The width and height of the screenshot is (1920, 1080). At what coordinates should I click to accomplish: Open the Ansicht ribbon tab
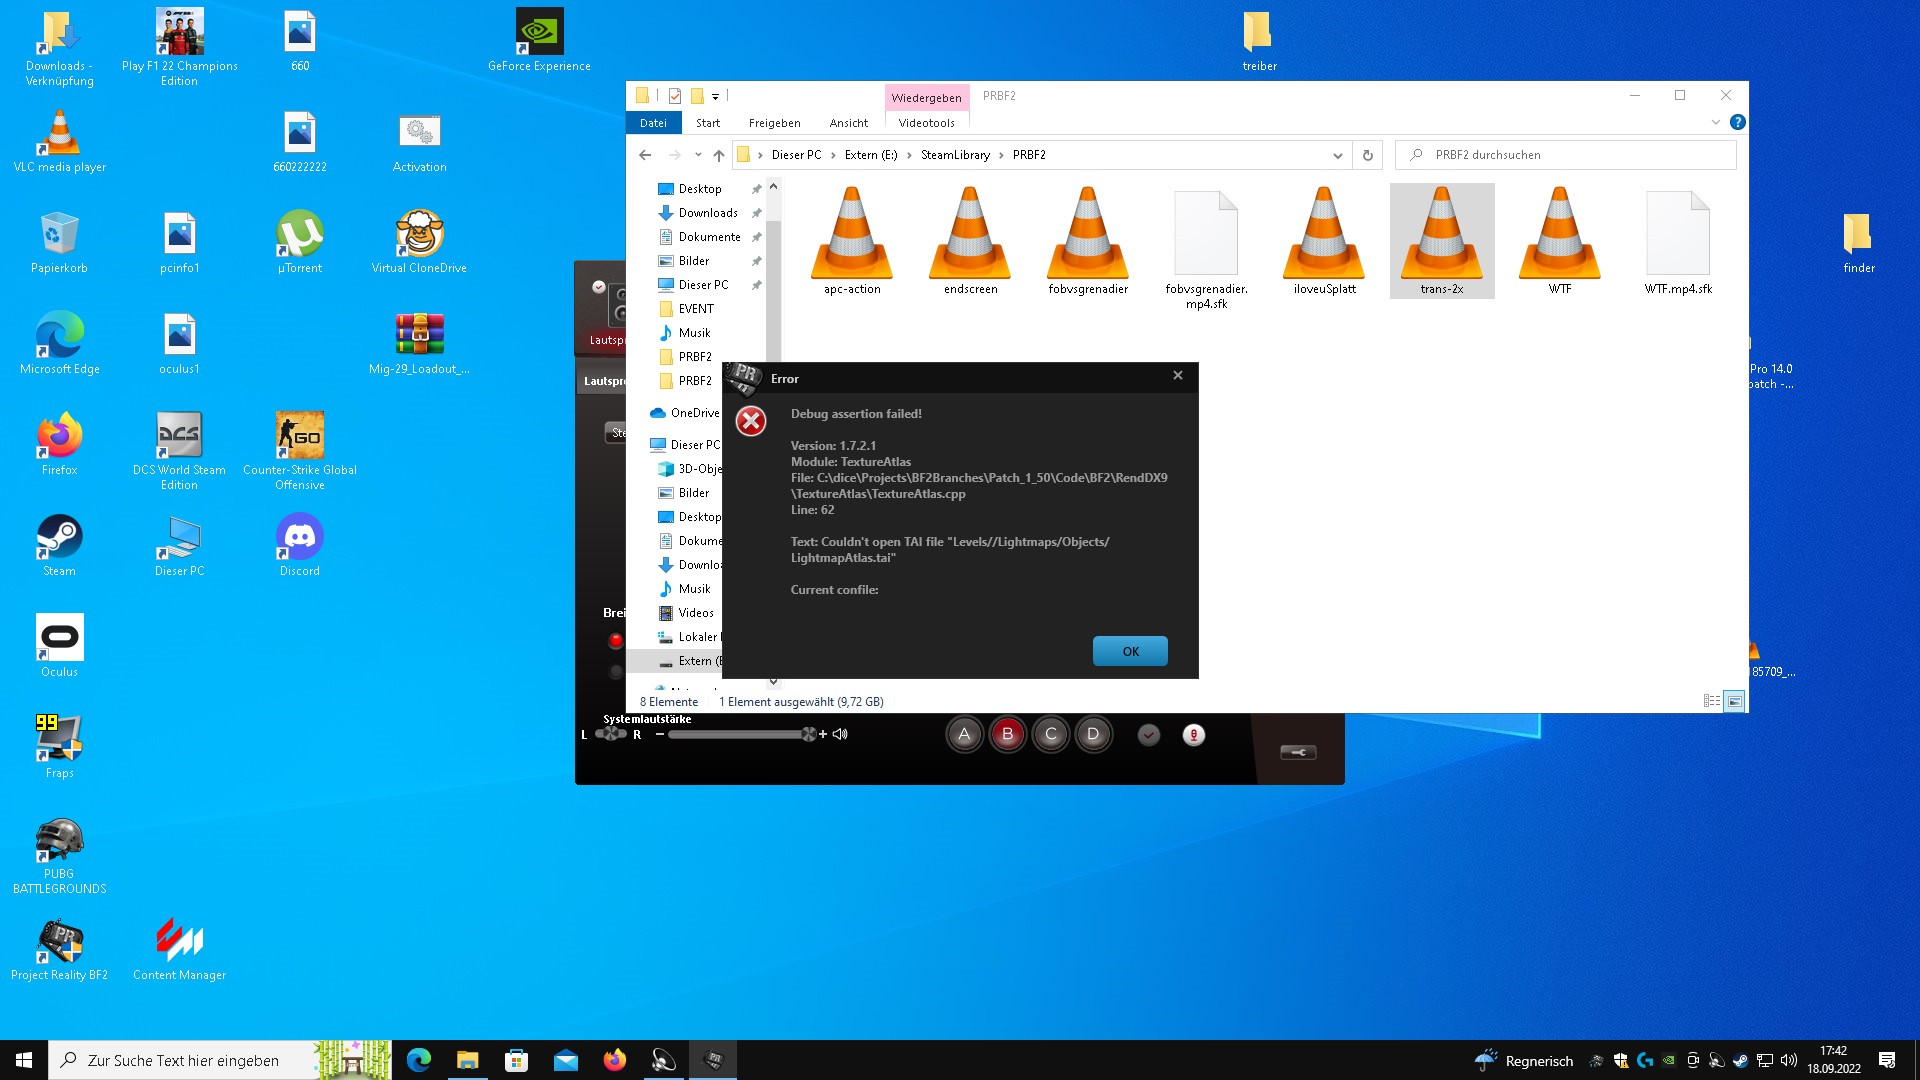(x=848, y=123)
